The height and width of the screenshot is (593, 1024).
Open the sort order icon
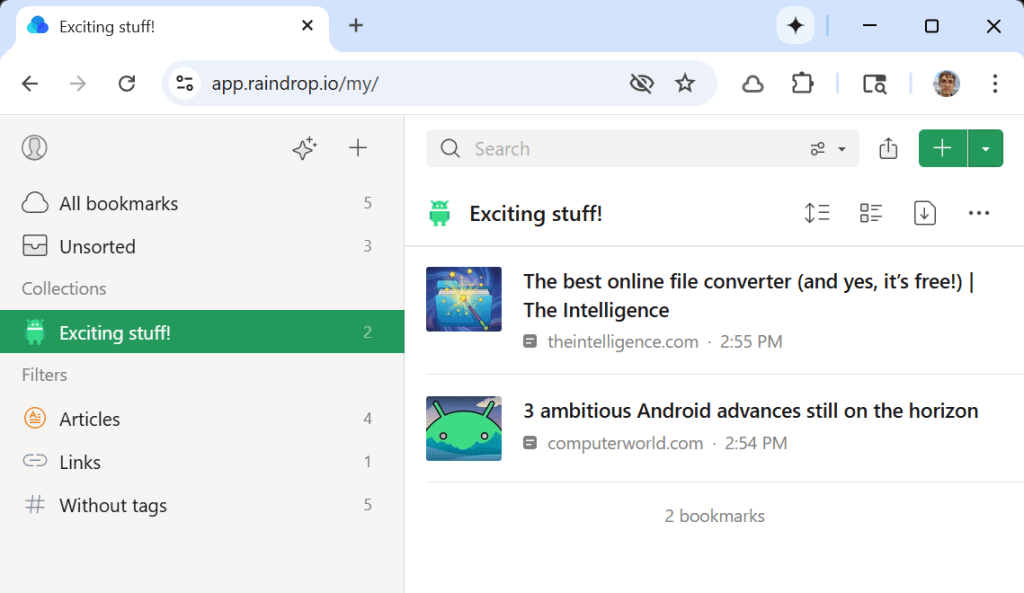point(817,213)
